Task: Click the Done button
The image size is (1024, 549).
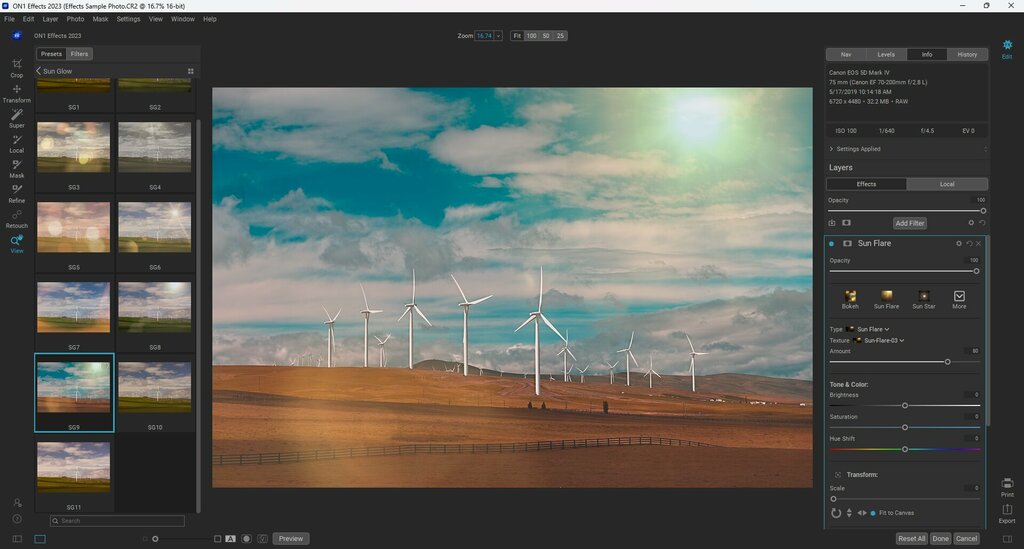Action: click(x=940, y=539)
